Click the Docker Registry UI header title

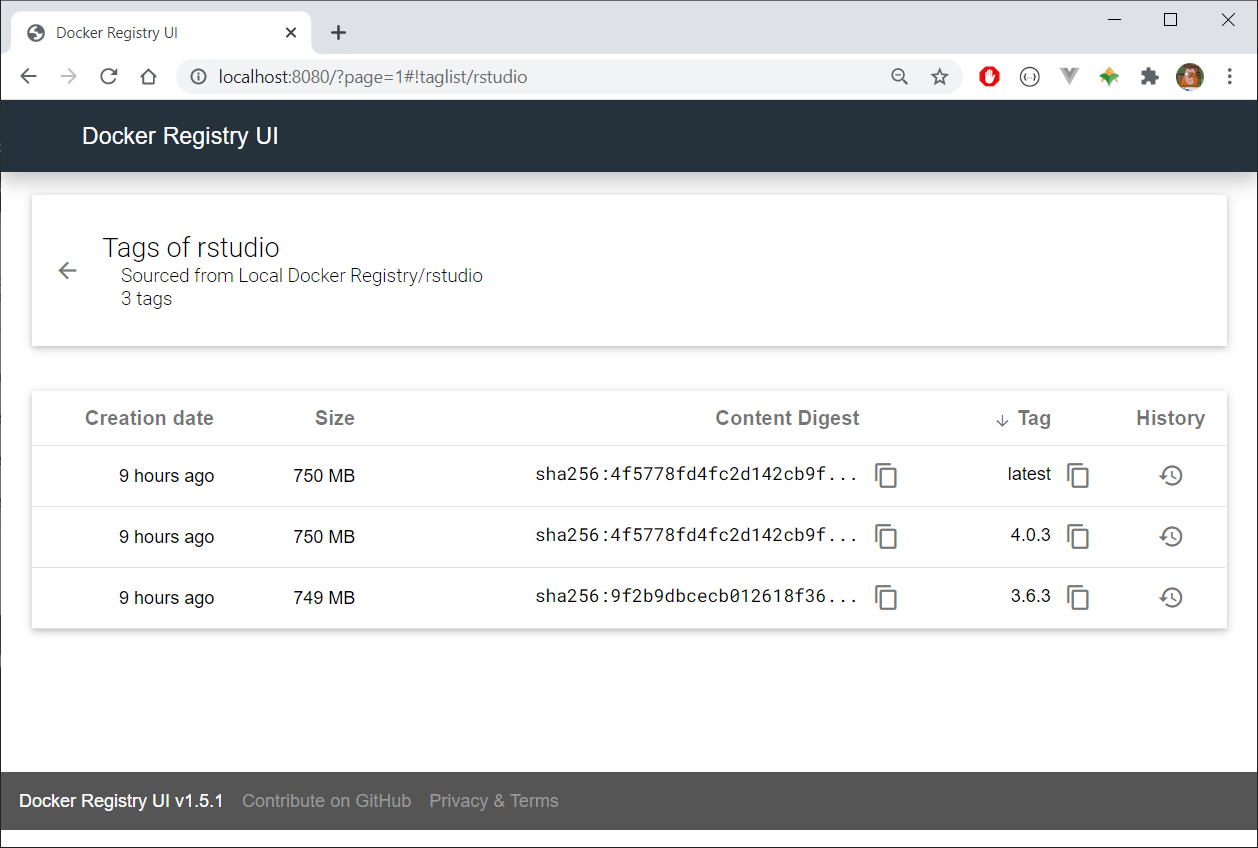tap(180, 136)
